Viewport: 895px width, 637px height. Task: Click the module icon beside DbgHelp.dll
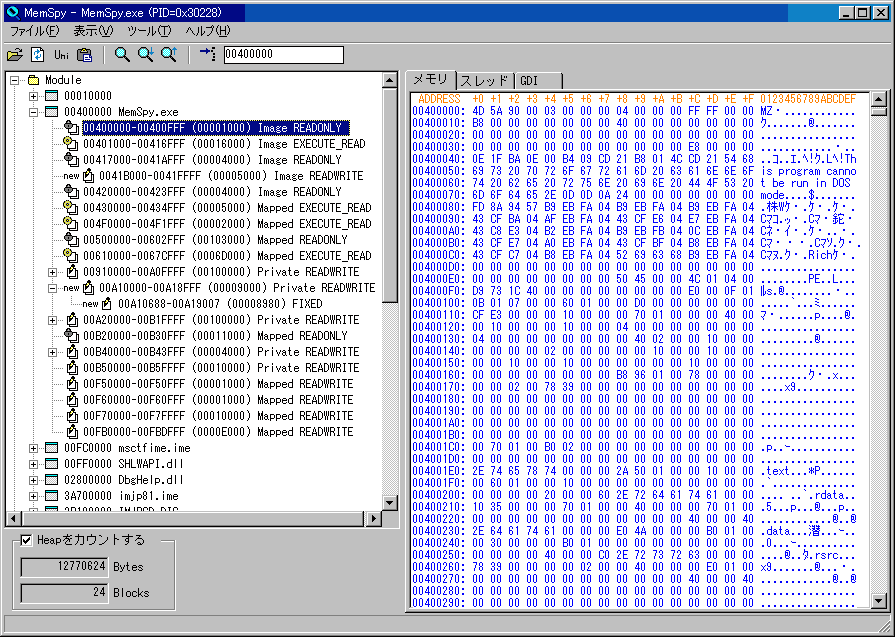pyautogui.click(x=51, y=479)
